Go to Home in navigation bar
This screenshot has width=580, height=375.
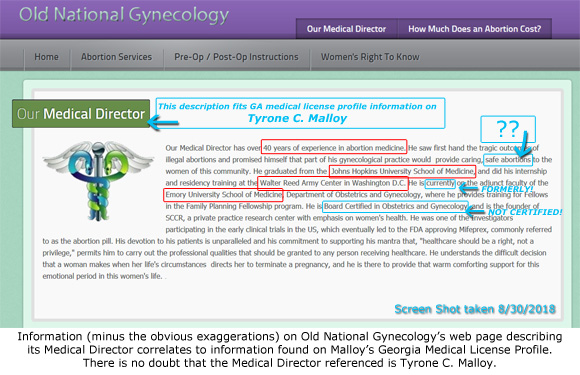[x=47, y=57]
